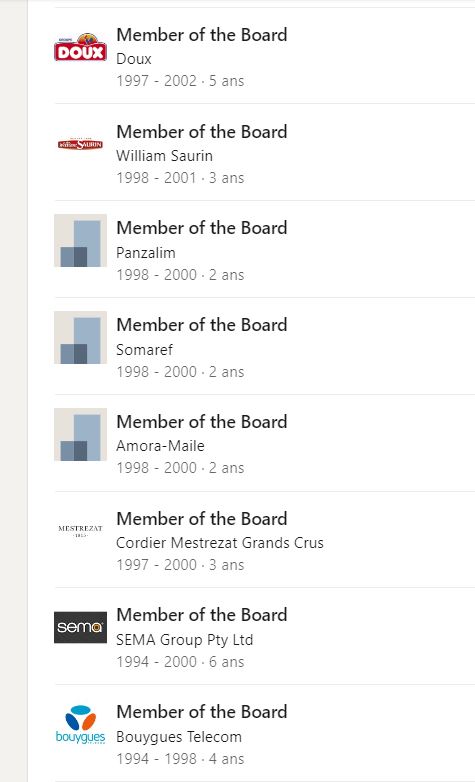This screenshot has width=475, height=782.
Task: Select the Somaref placeholder logo
Action: coord(80,337)
